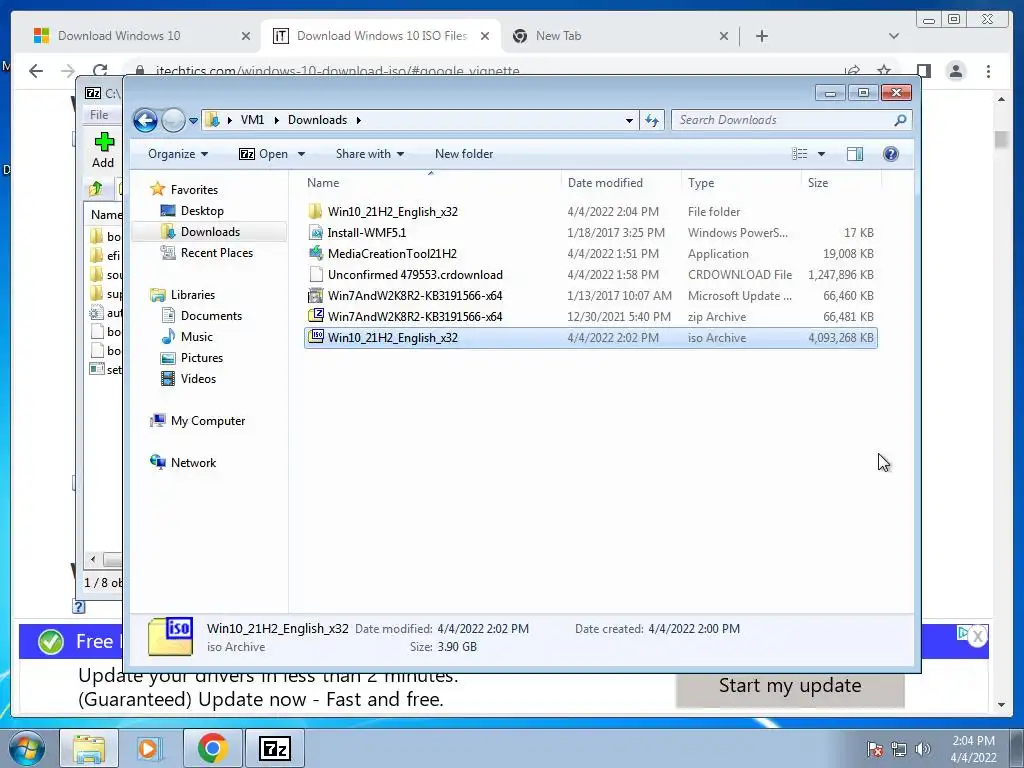Open a new Chrome tab with plus

click(x=761, y=36)
